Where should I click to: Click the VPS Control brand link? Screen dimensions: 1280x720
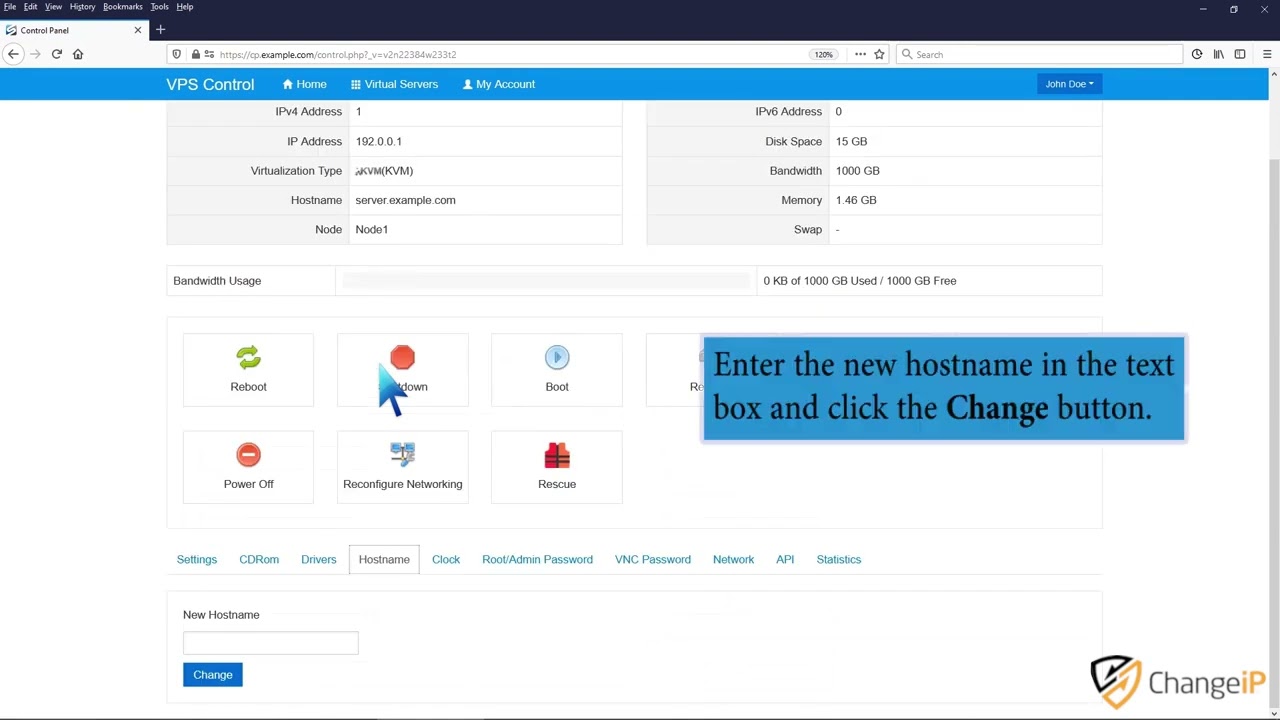click(210, 84)
